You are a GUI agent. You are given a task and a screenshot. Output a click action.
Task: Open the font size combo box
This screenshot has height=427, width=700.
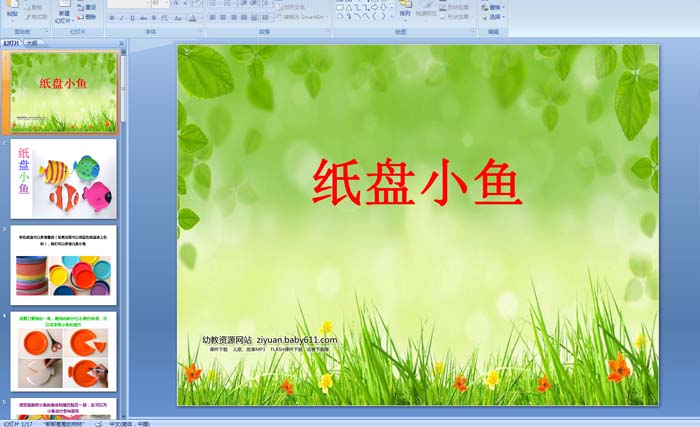(160, 4)
